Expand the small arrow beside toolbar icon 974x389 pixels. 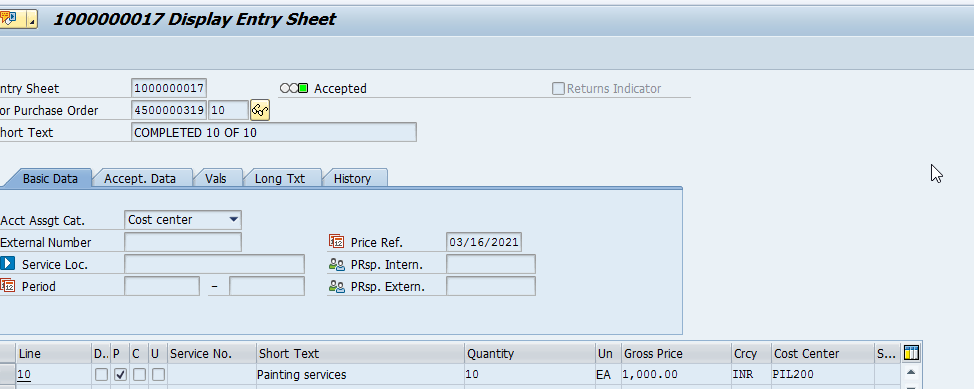click(x=32, y=19)
